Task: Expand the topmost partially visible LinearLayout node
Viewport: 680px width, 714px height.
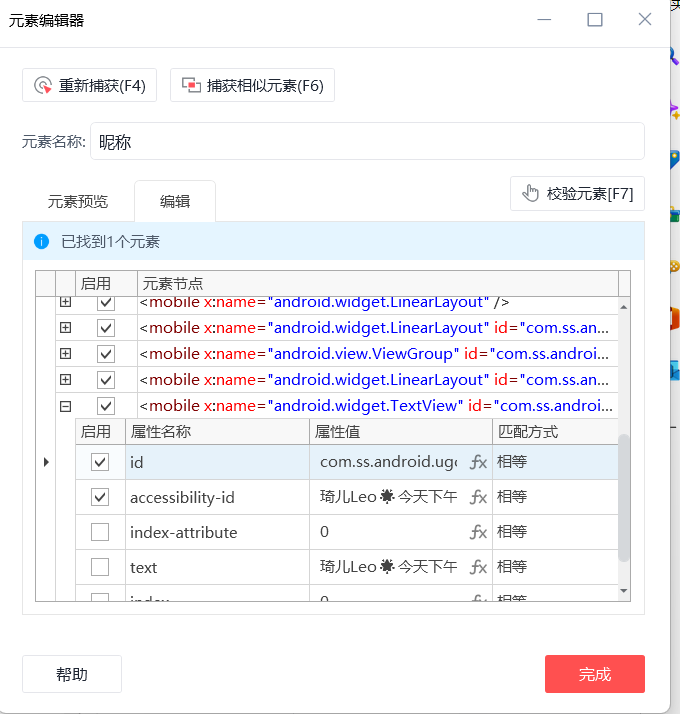Action: pyautogui.click(x=66, y=302)
